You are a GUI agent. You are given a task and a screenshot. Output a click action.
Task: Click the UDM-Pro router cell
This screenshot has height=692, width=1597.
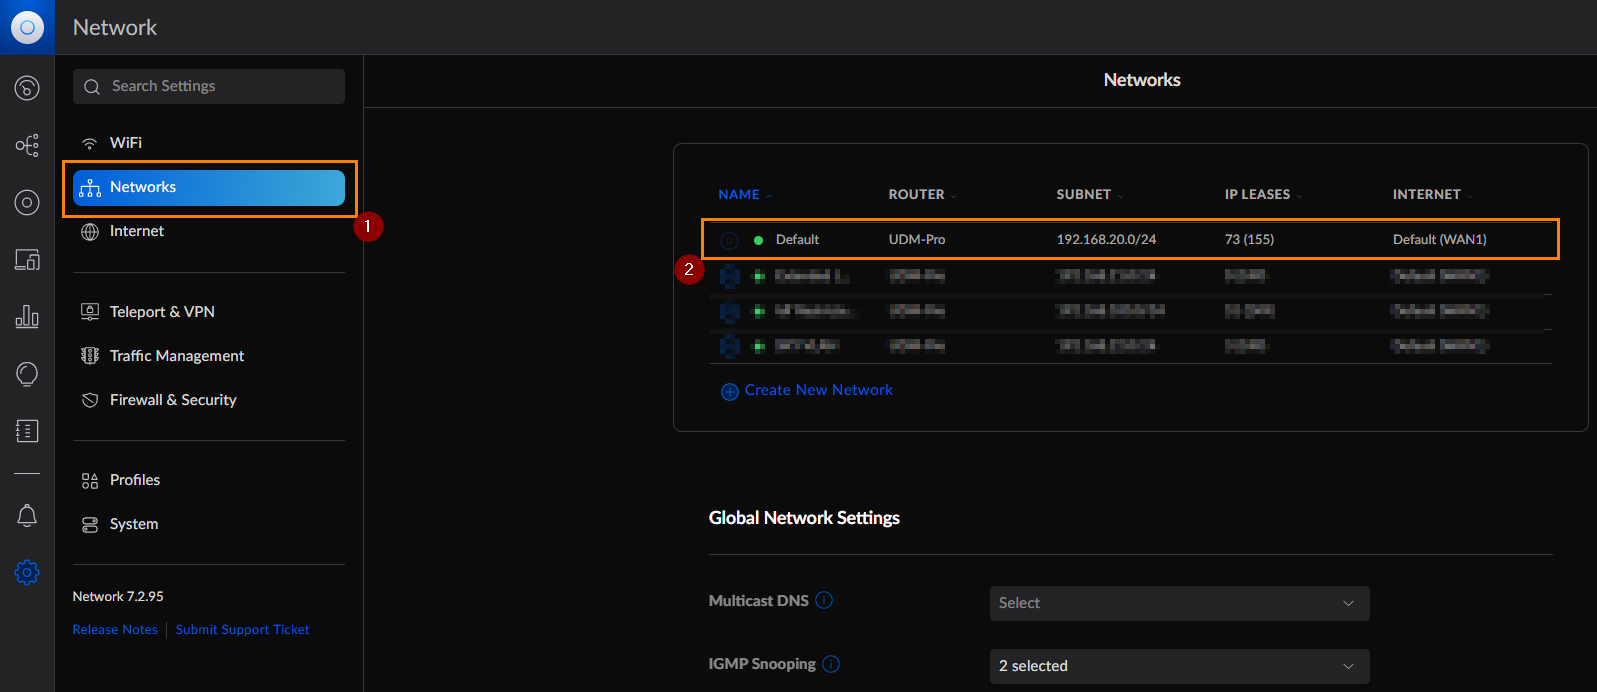coord(917,239)
